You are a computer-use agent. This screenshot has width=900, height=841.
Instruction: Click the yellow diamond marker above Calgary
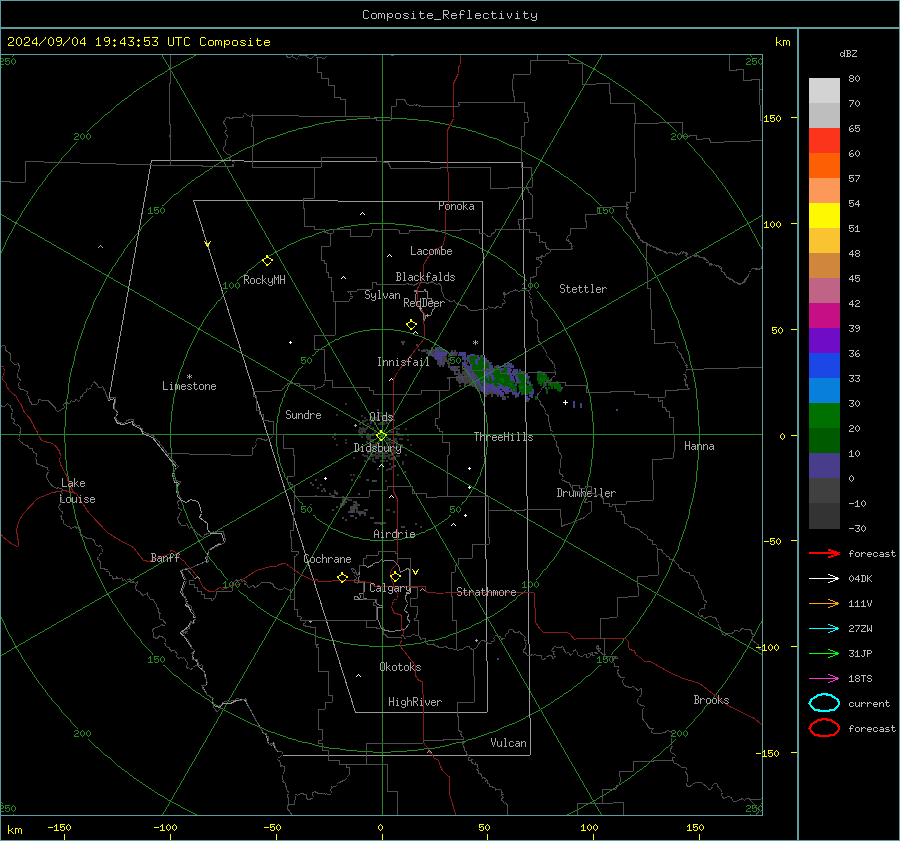[395, 576]
